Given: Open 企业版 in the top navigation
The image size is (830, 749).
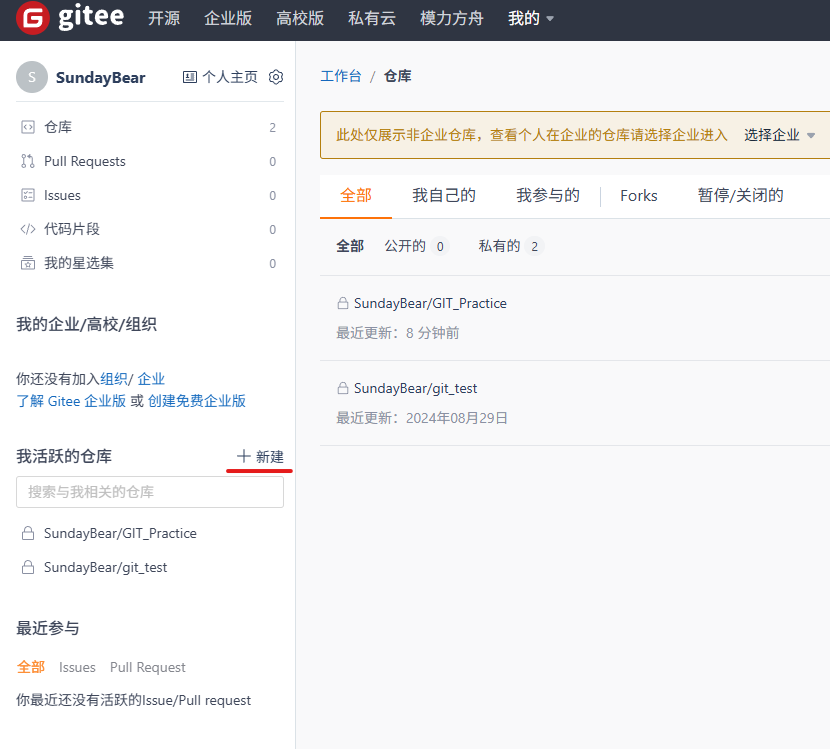Looking at the screenshot, I should point(228,19).
